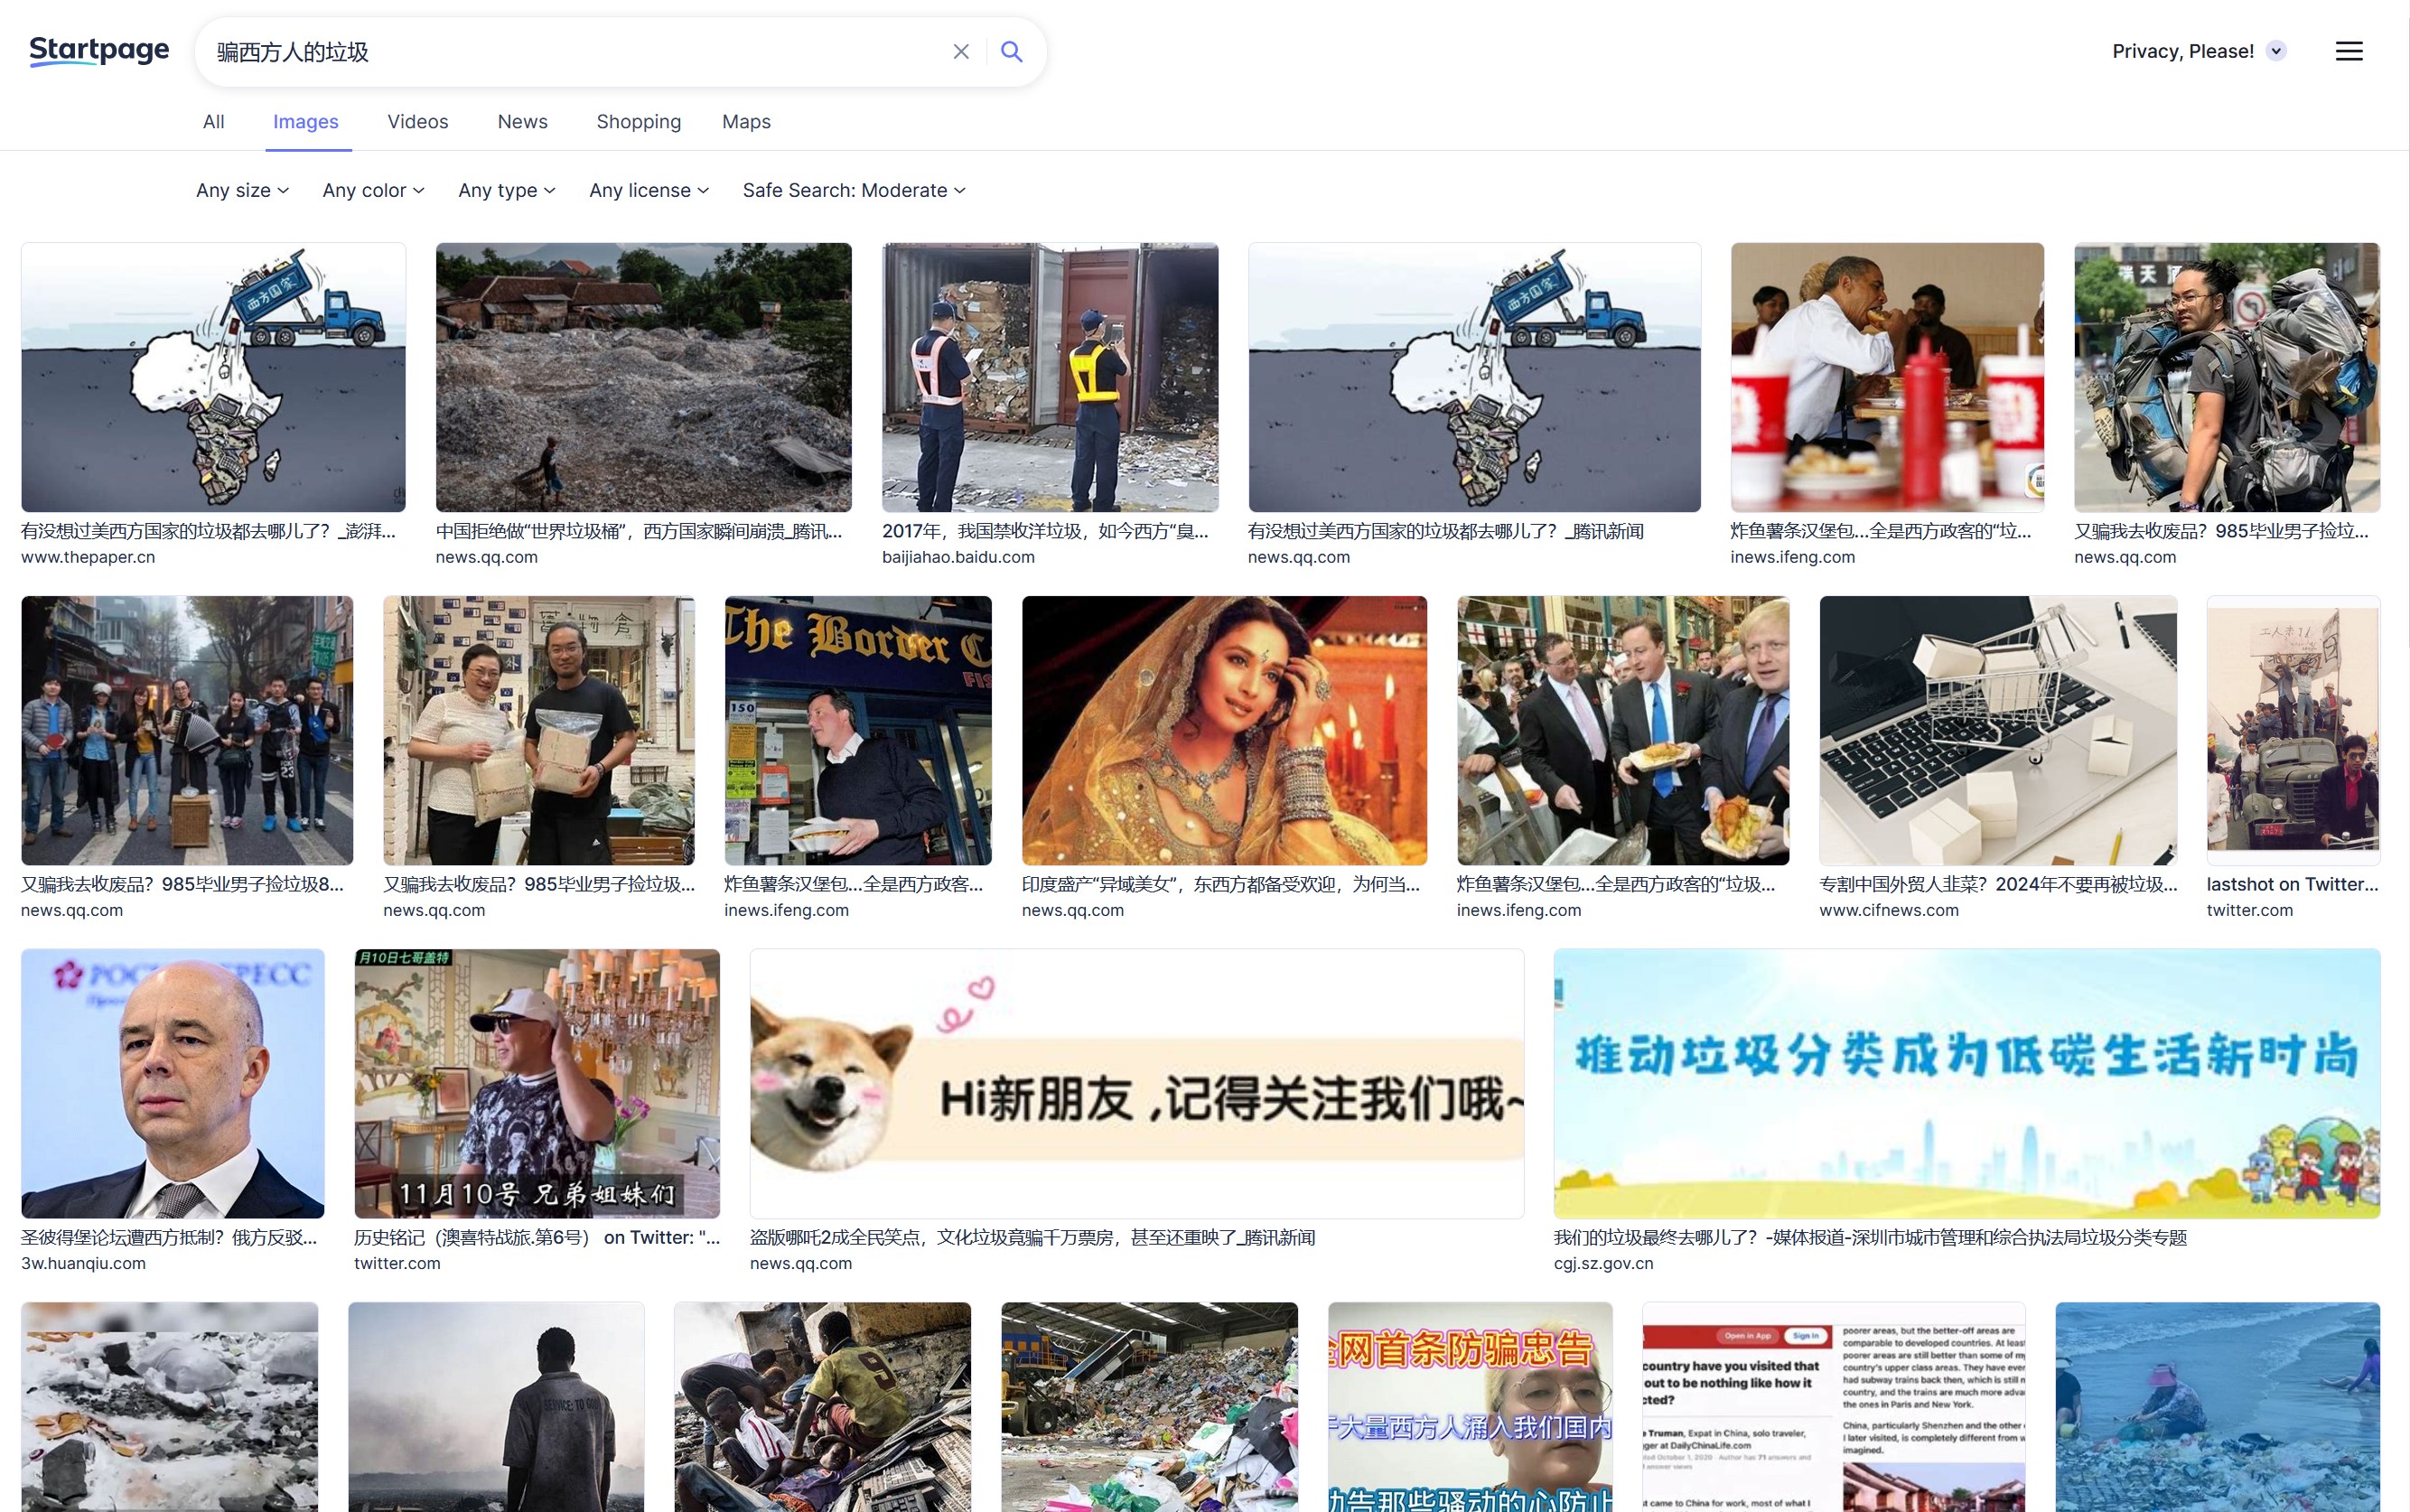2410x1512 pixels.
Task: Click 3w.huanqiu.com source link
Action: 83,1263
